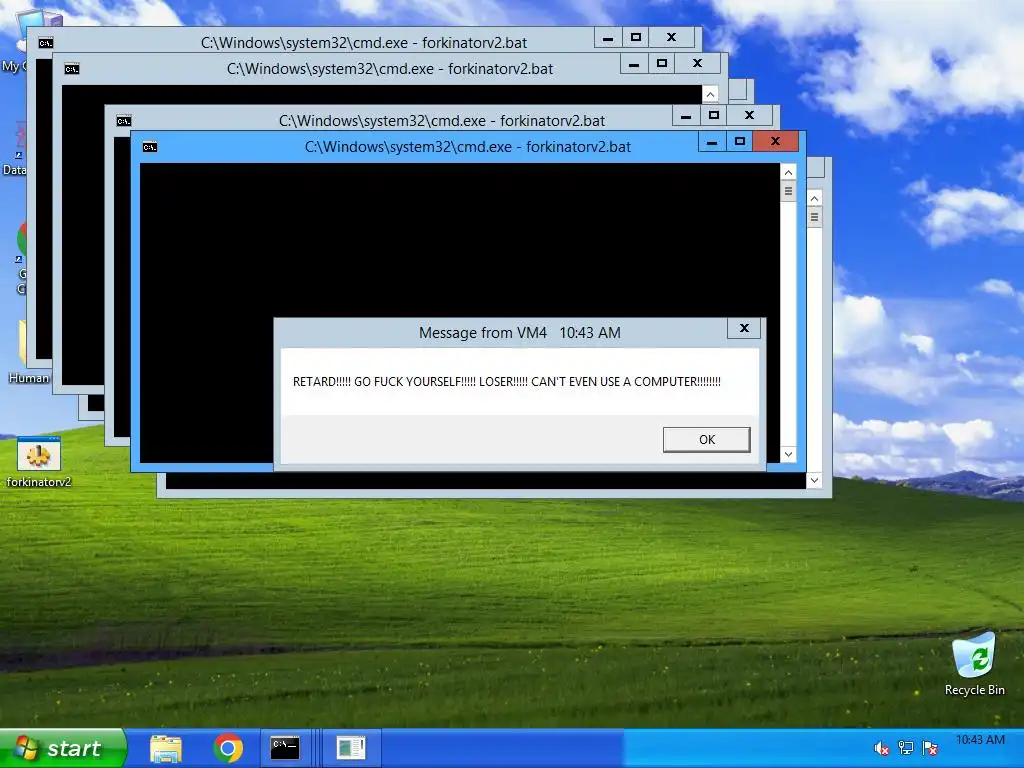Close the Message from VM4 dialog
Viewport: 1024px width, 768px height.
pyautogui.click(x=744, y=328)
